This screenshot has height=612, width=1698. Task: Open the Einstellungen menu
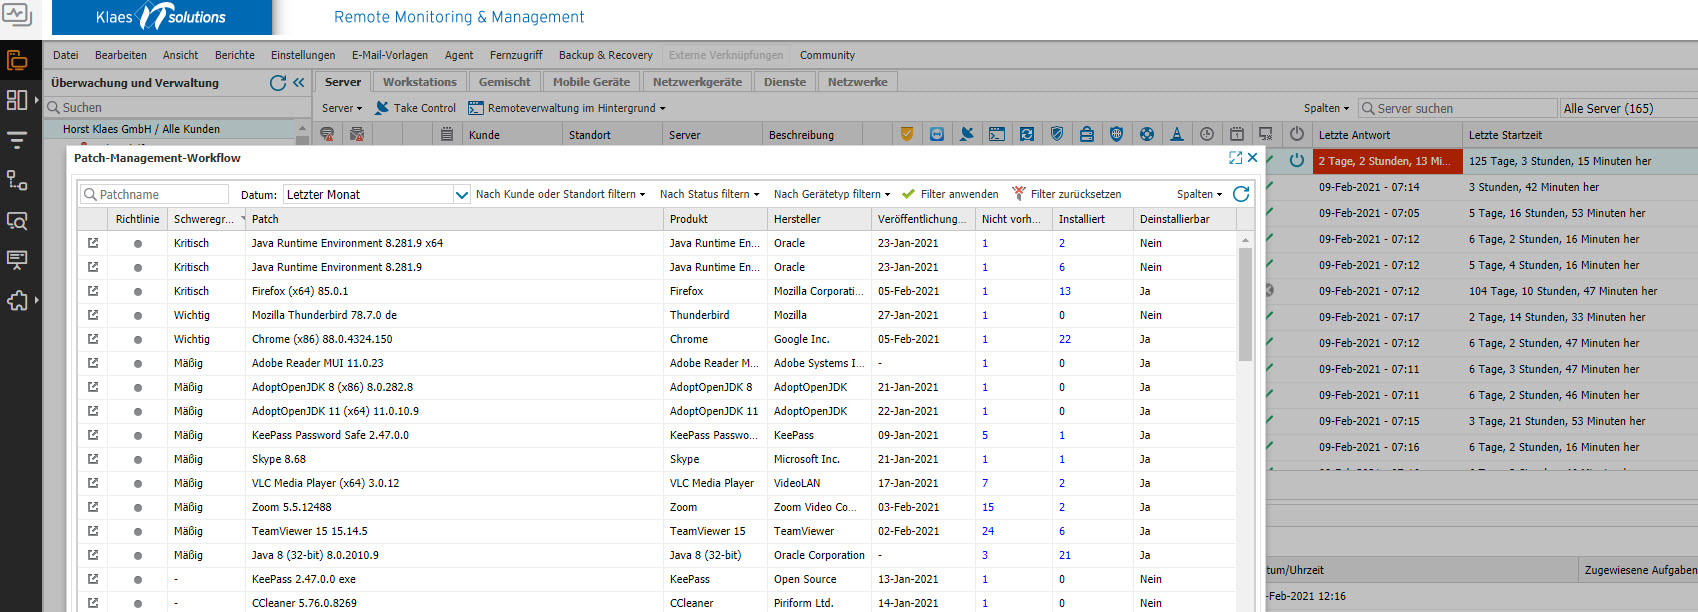point(303,55)
